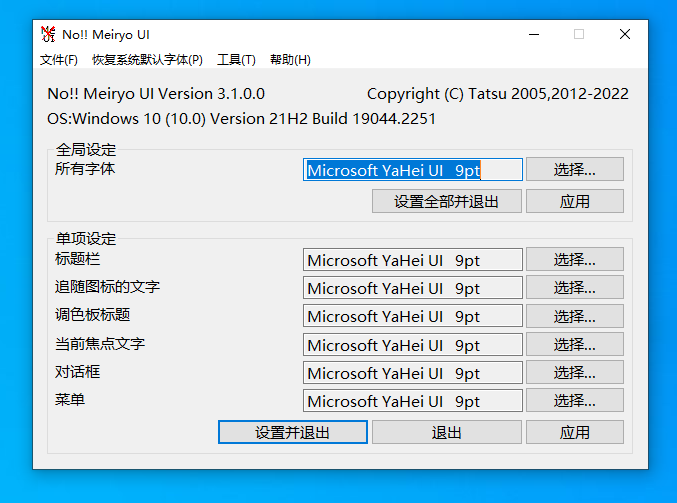Click 应用 in the 全局设定 group
Image resolution: width=677 pixels, height=503 pixels.
(575, 201)
